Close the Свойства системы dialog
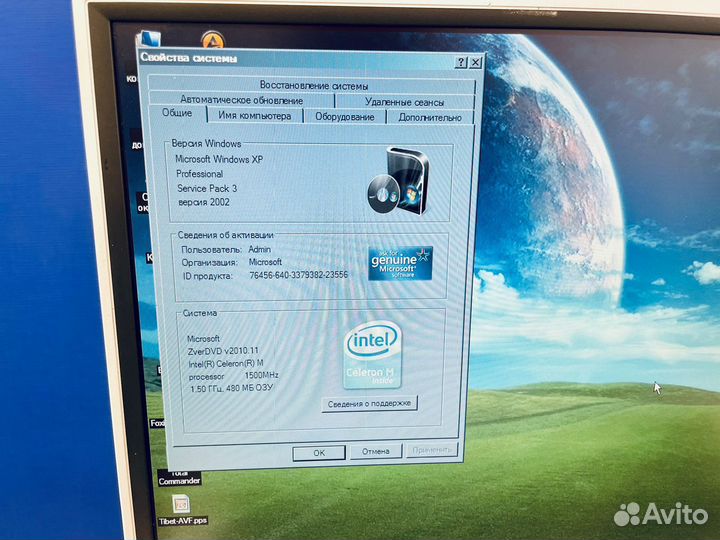The image size is (720, 540). [476, 62]
